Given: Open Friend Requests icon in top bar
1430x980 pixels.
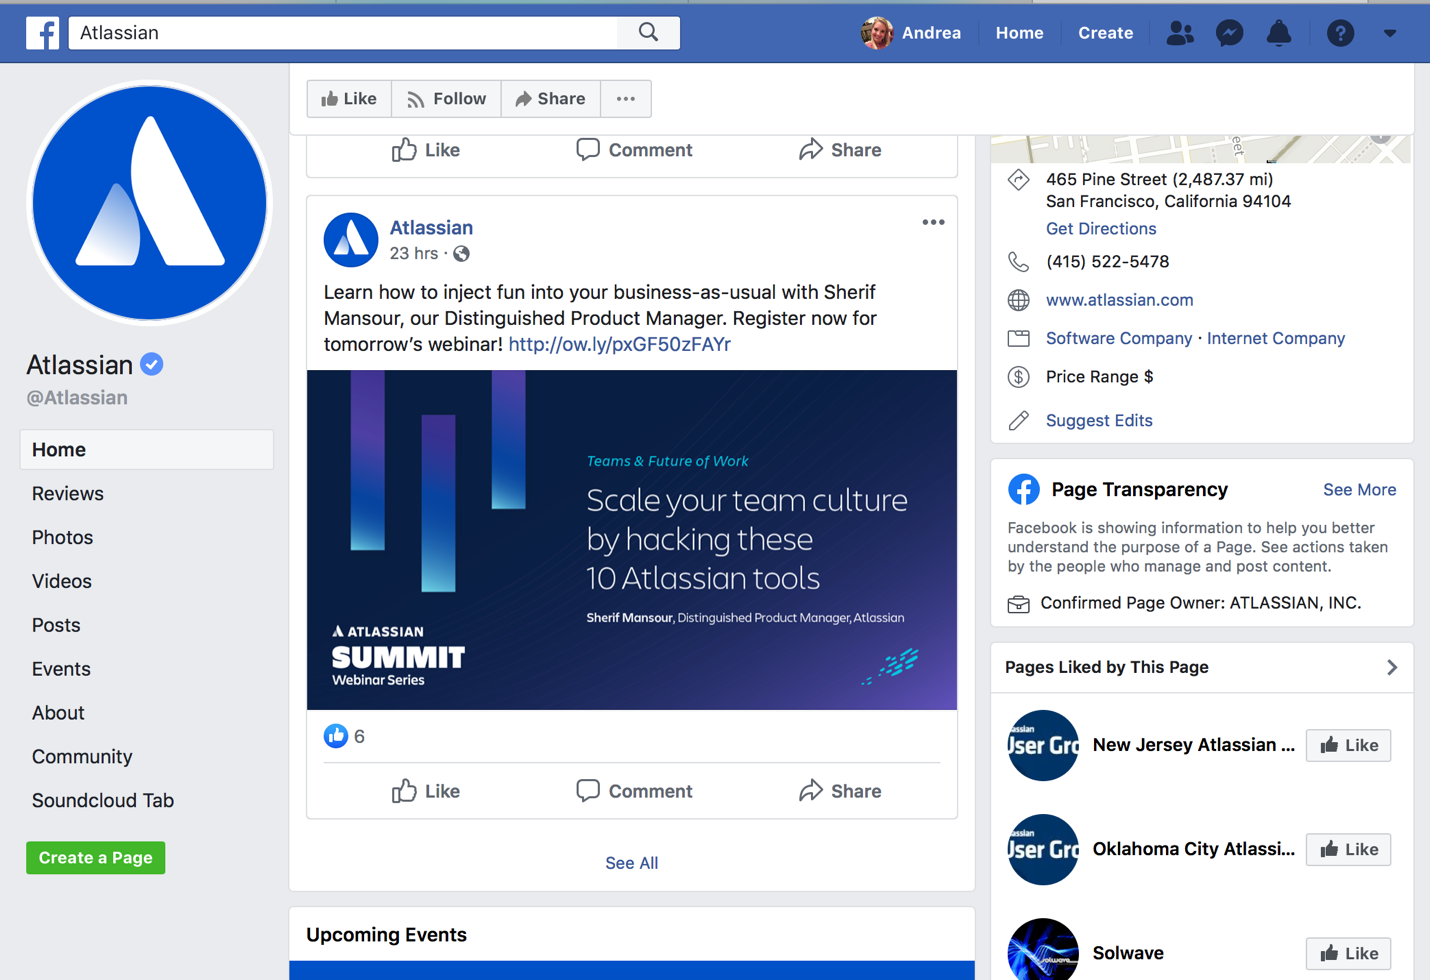Looking at the screenshot, I should (x=1180, y=33).
